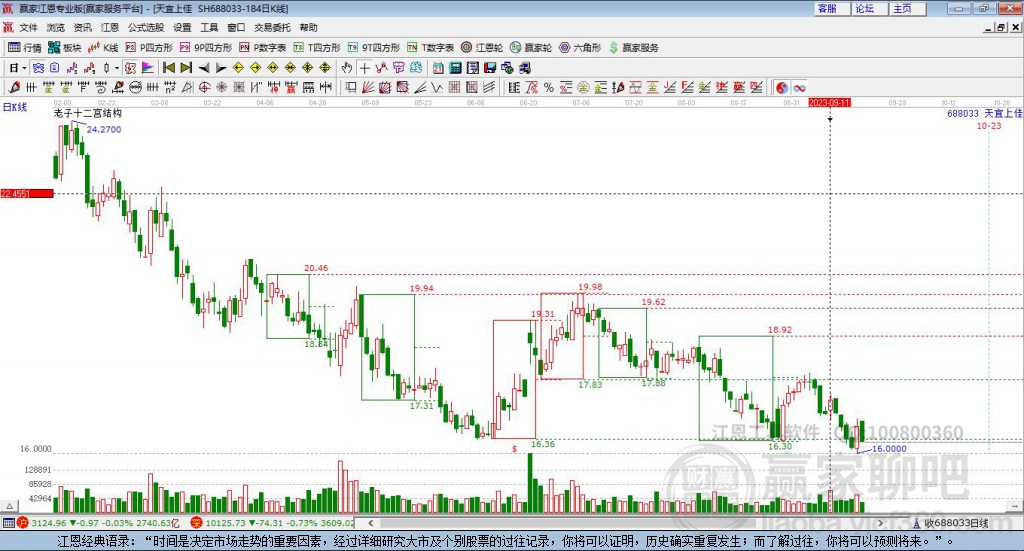Viewport: 1024px width, 551px height.
Task: Click the colorful flag icon
Action: 148,68
